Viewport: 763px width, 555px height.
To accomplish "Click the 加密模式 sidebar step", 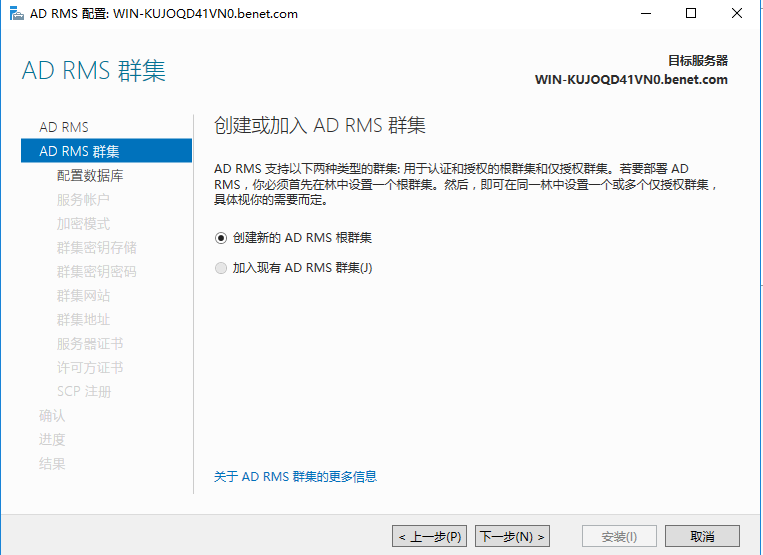I will point(83,223).
